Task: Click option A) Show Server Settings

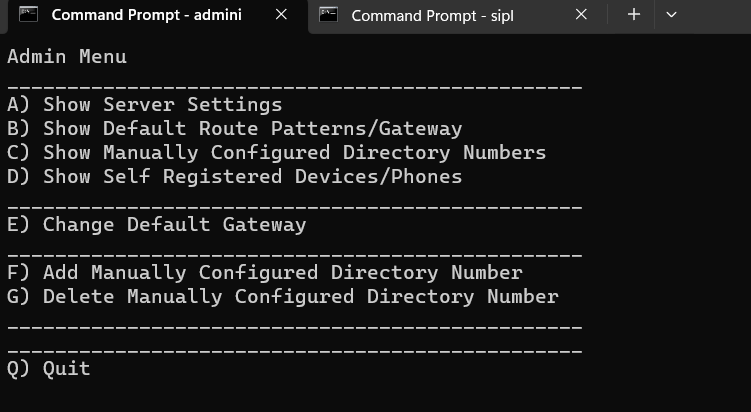Action: 145,104
